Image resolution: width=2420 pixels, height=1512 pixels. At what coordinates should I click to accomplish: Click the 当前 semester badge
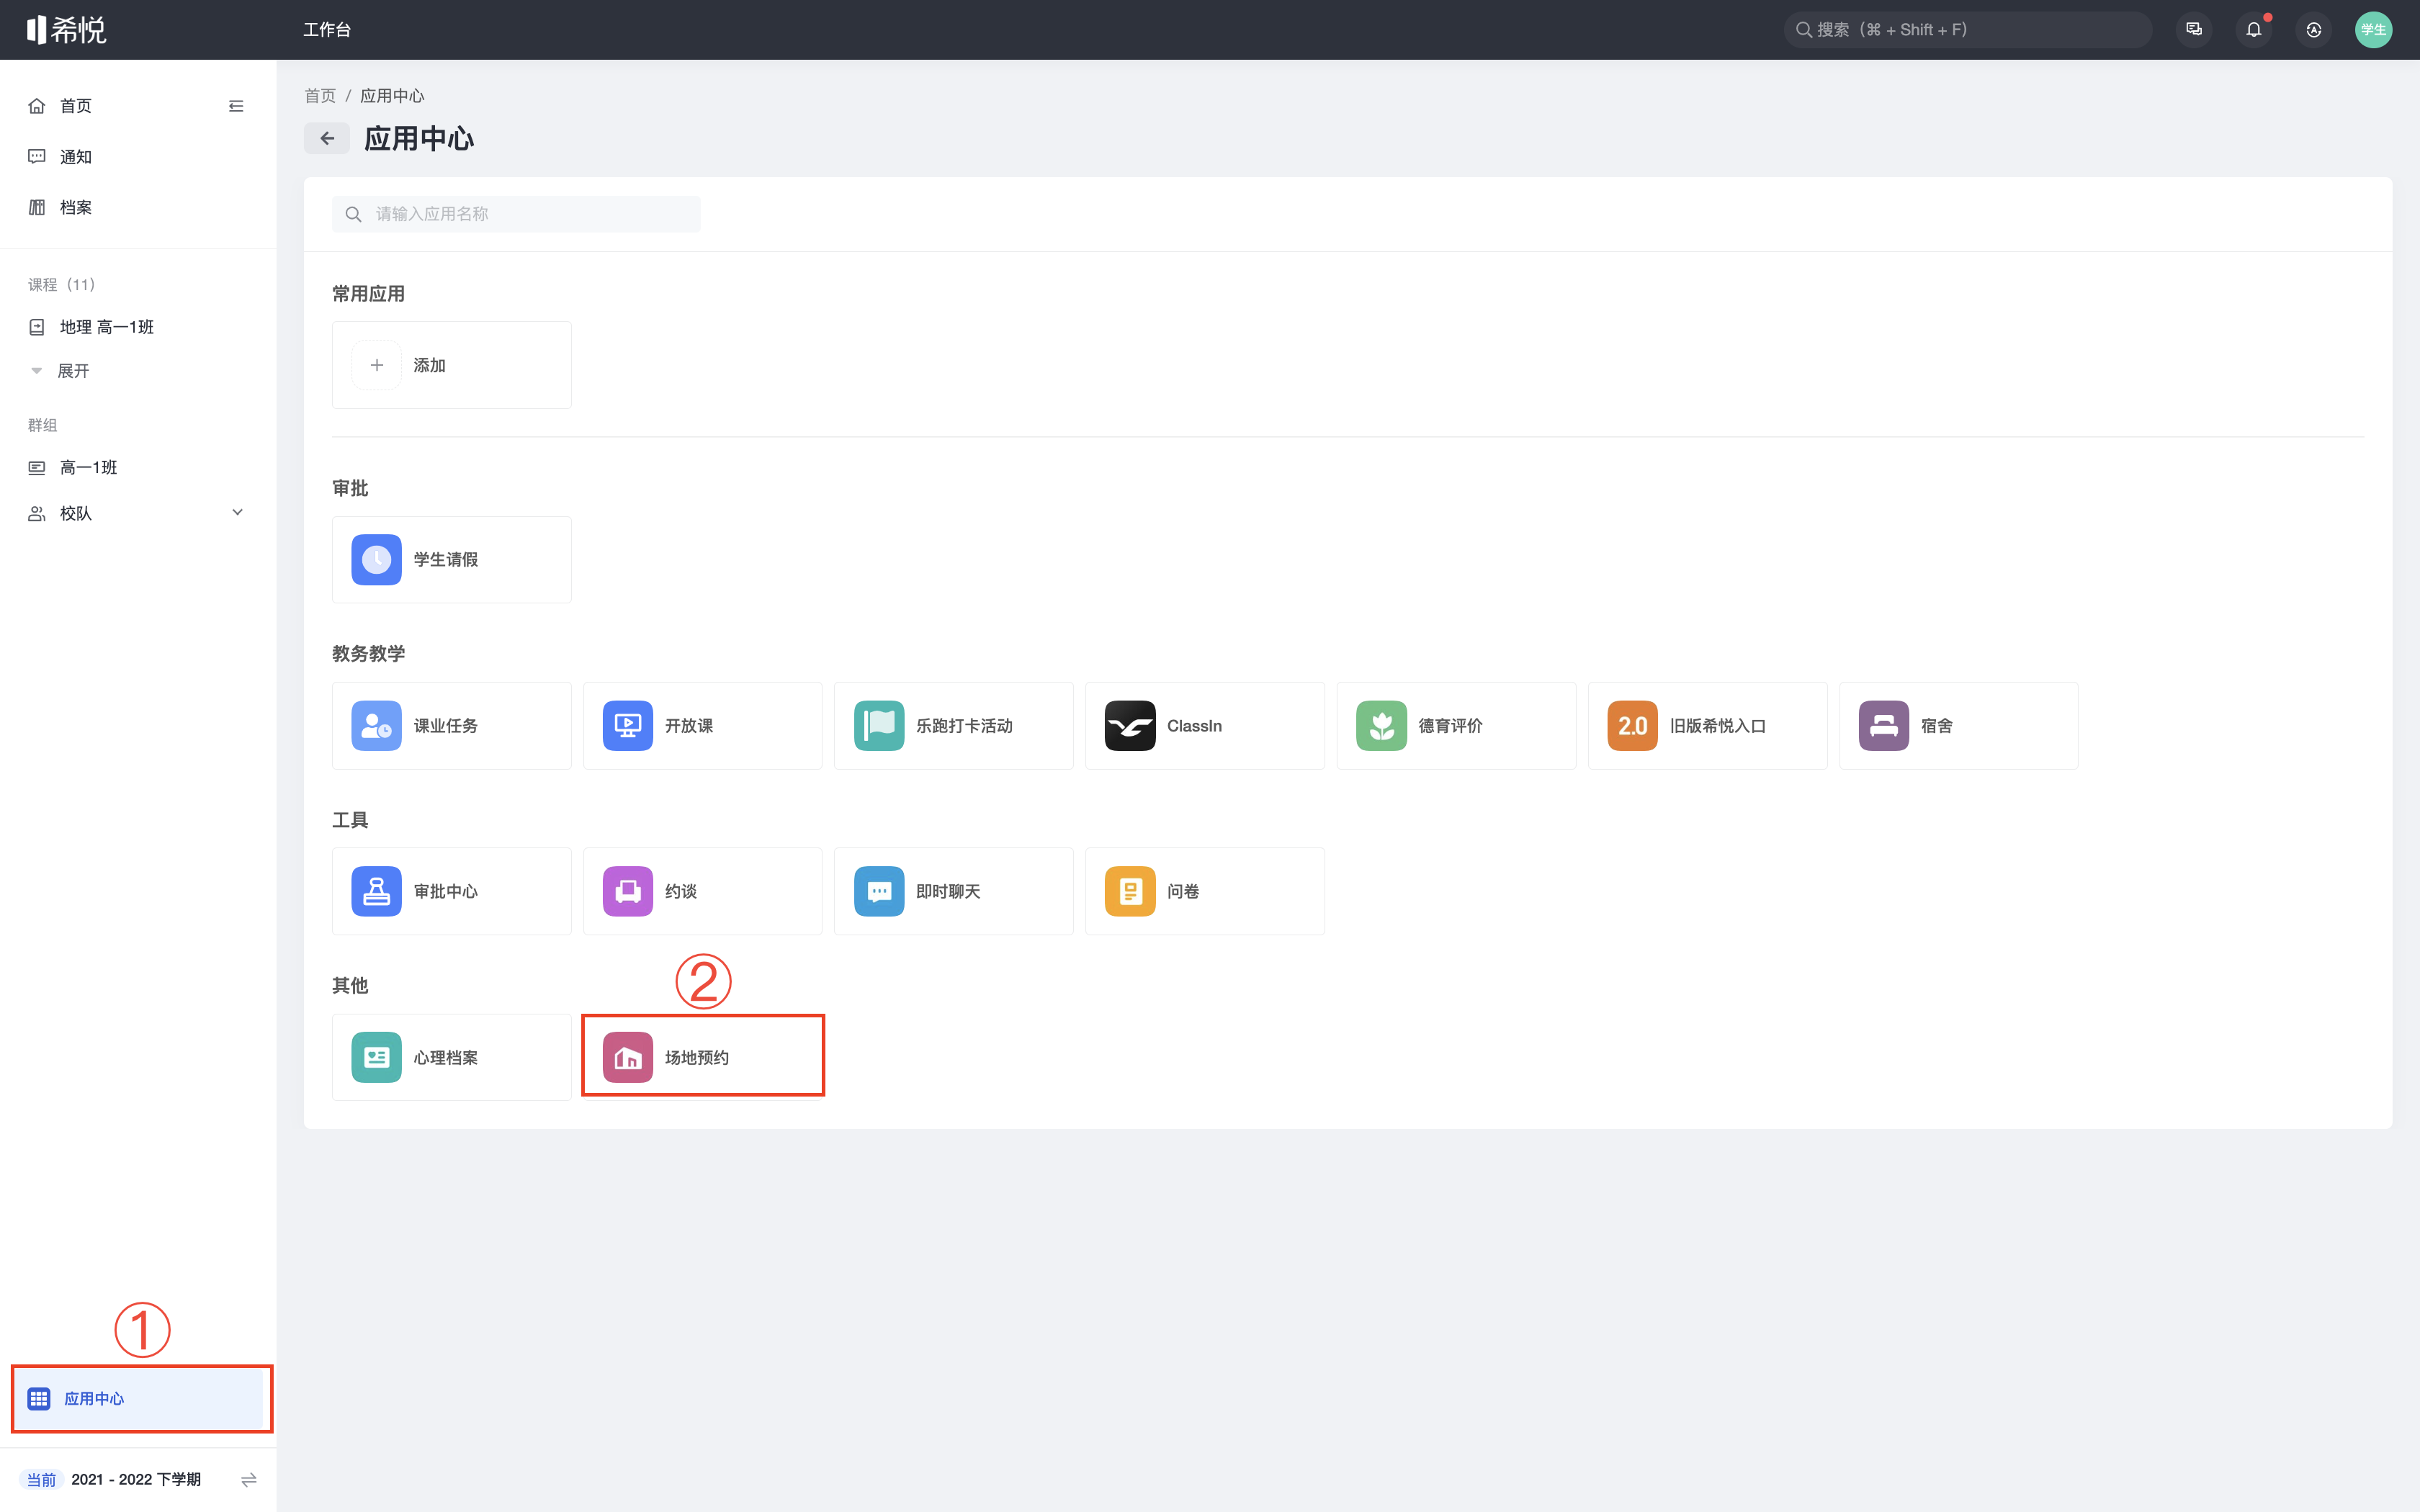coord(41,1479)
